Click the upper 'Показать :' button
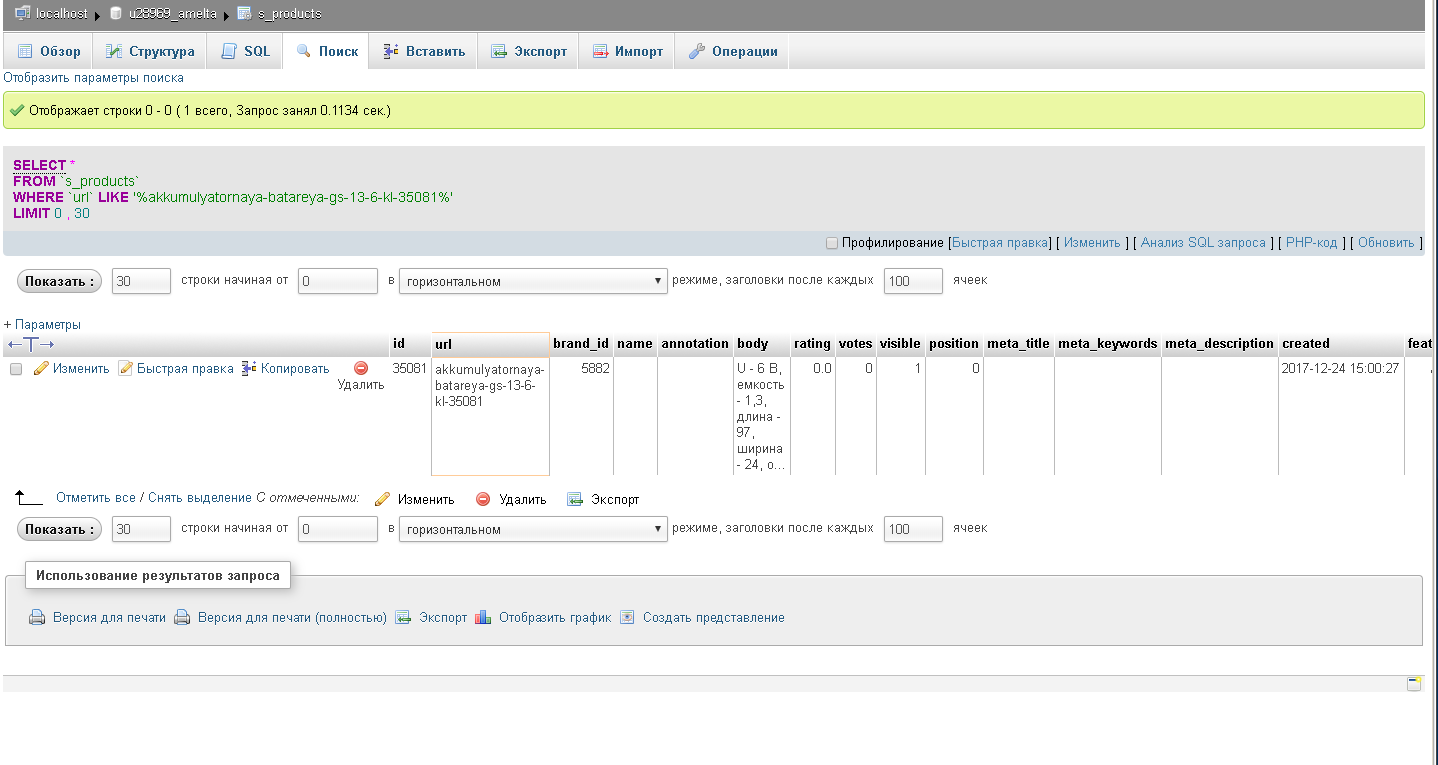 (59, 281)
